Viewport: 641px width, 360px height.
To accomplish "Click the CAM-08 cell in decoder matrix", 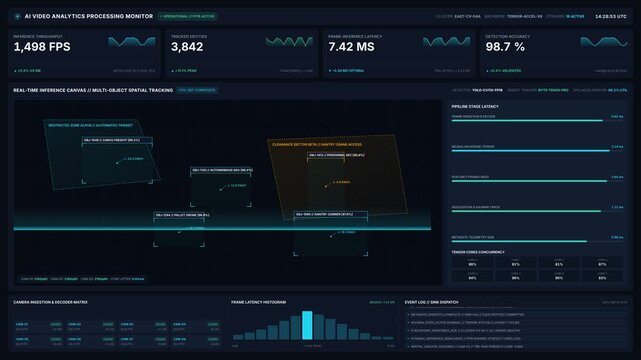I will point(196,342).
